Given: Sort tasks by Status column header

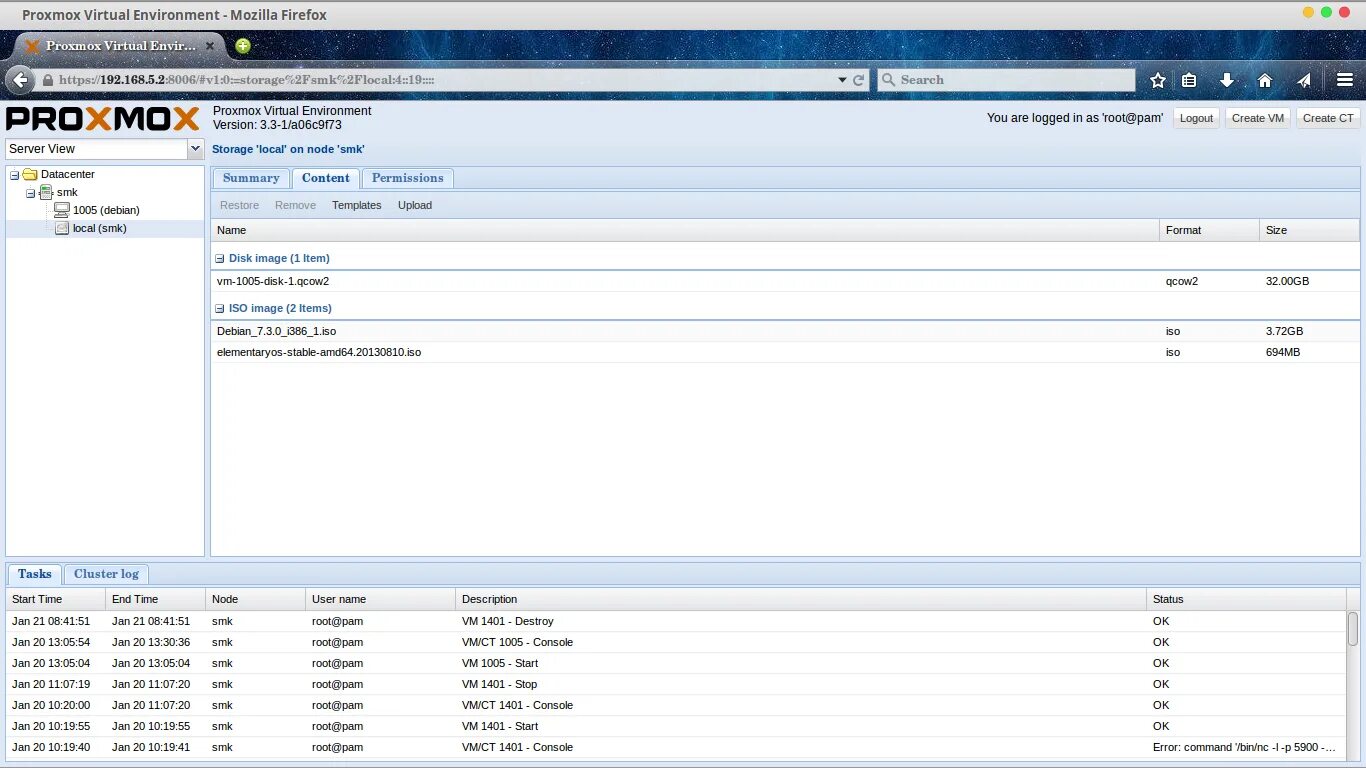Looking at the screenshot, I should click(1247, 599).
